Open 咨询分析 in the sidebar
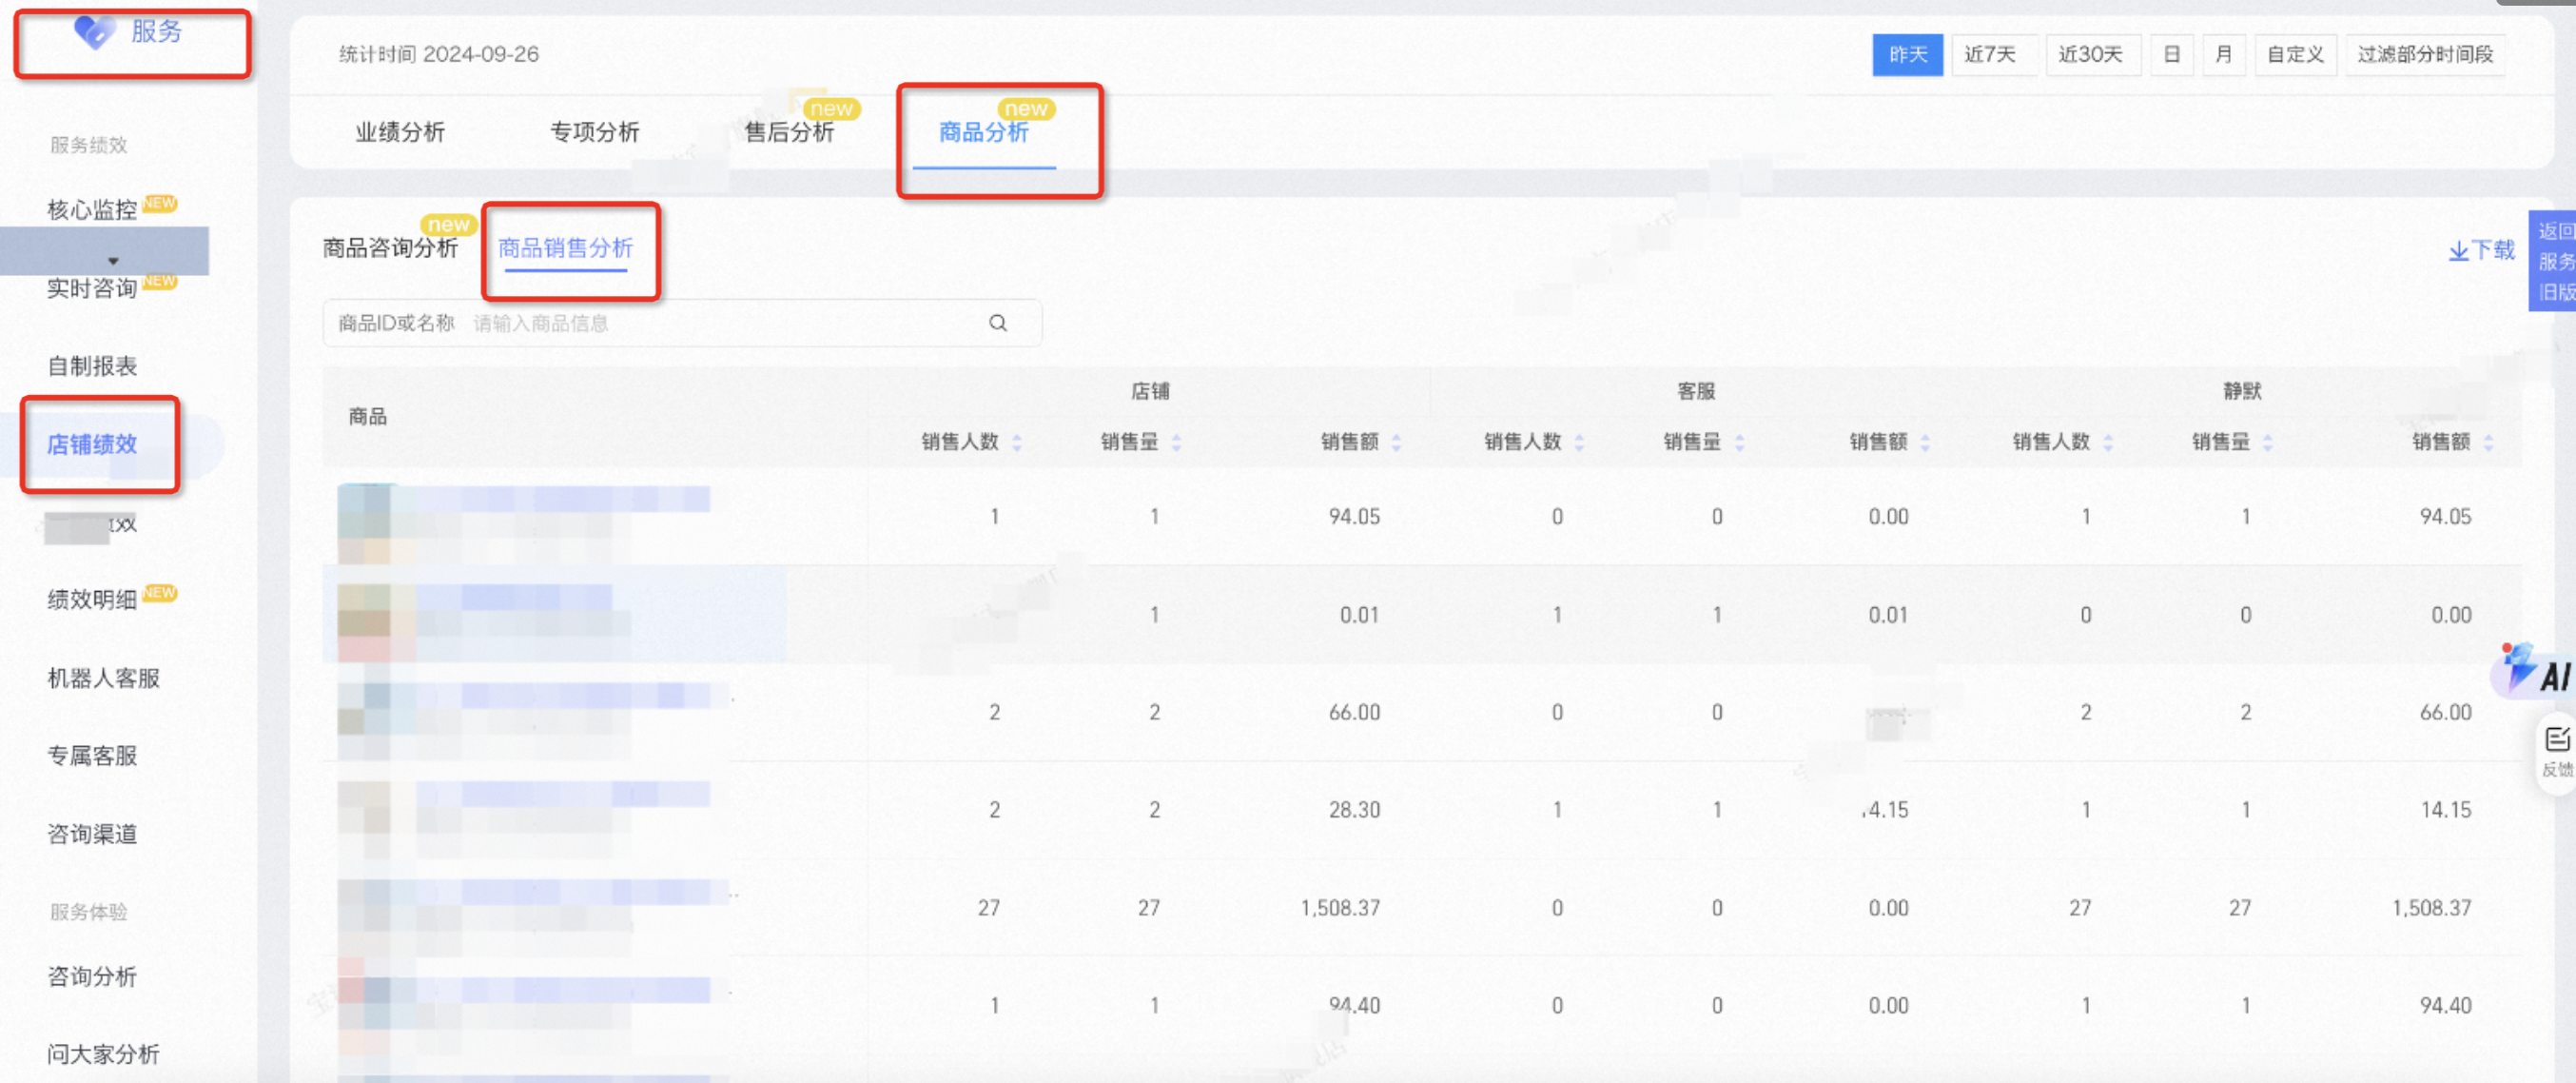Viewport: 2576px width, 1083px height. click(x=92, y=976)
